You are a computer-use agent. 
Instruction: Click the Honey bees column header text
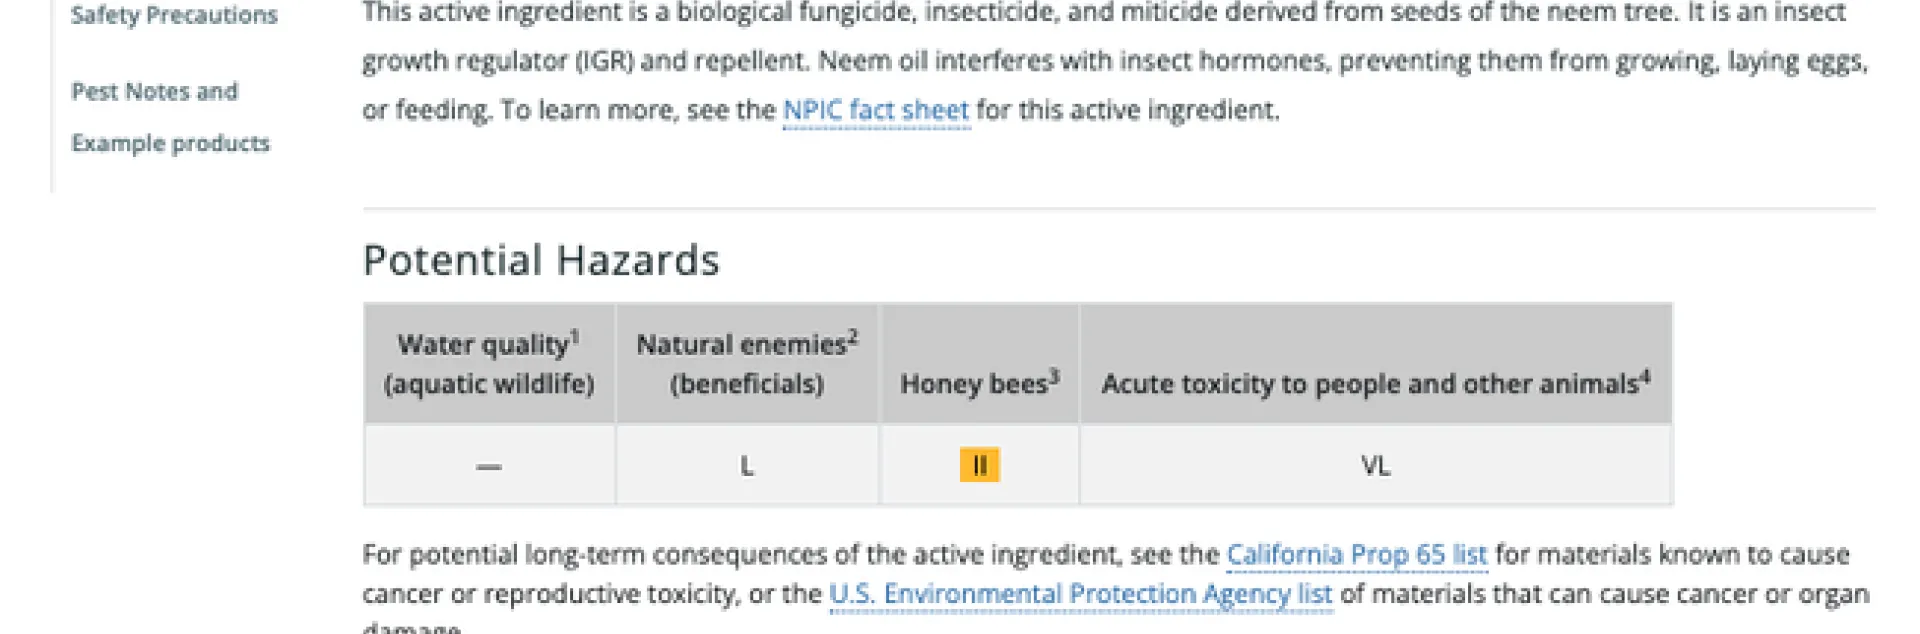point(973,384)
